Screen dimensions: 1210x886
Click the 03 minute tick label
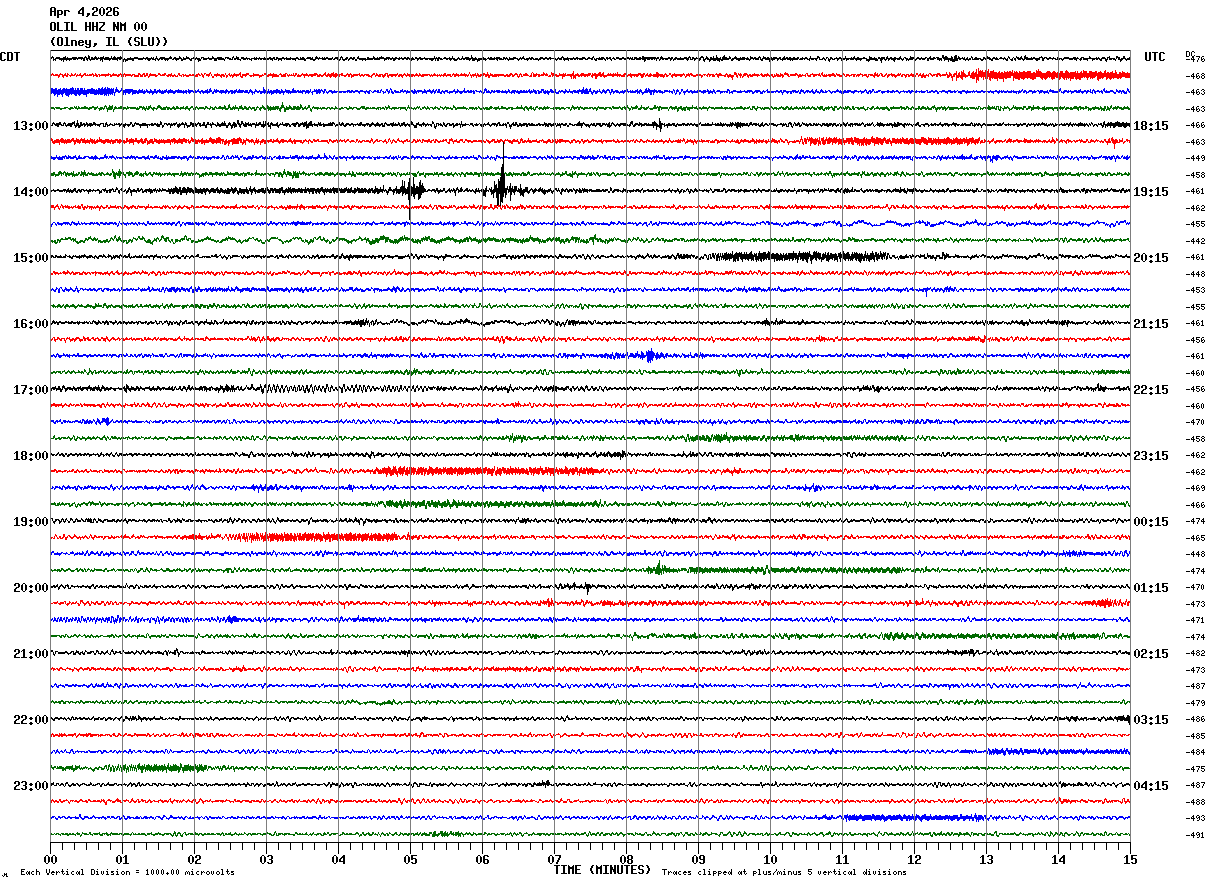click(266, 860)
